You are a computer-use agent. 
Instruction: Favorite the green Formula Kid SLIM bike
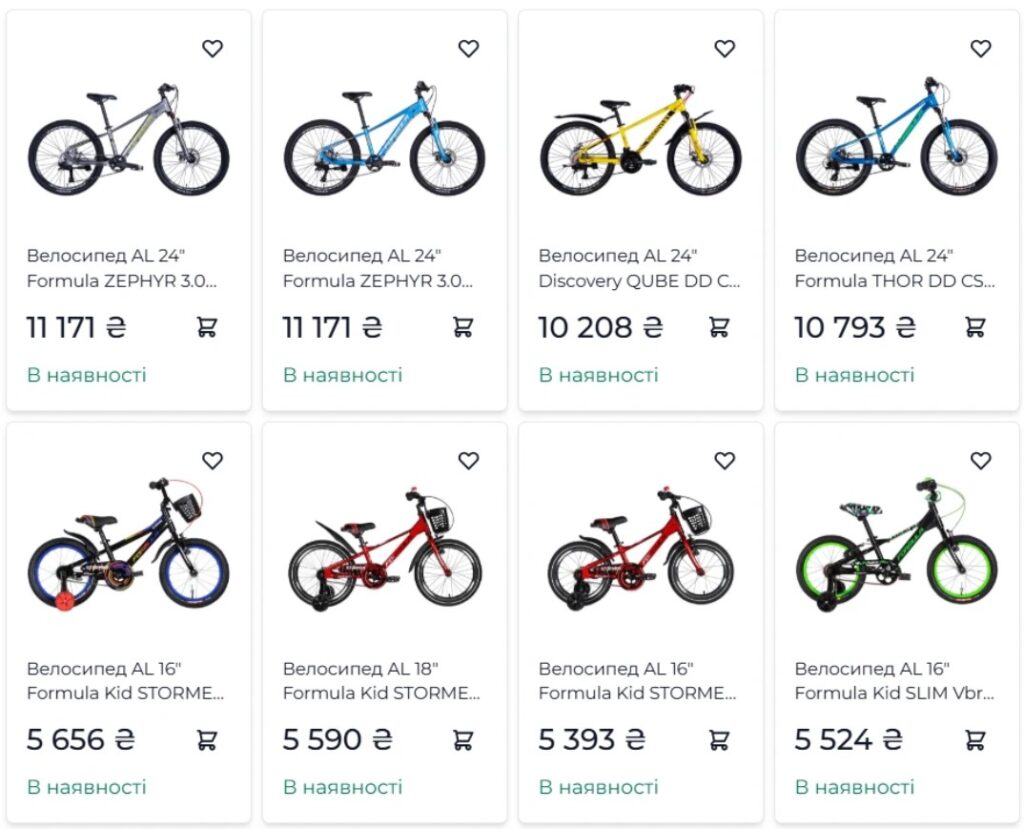(x=981, y=460)
